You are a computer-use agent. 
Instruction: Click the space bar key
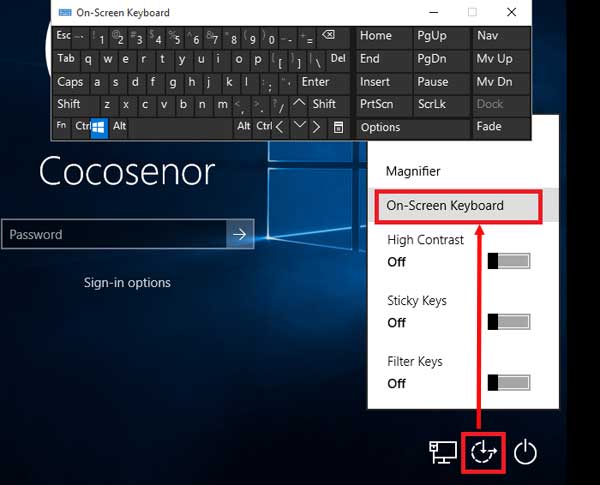(181, 127)
